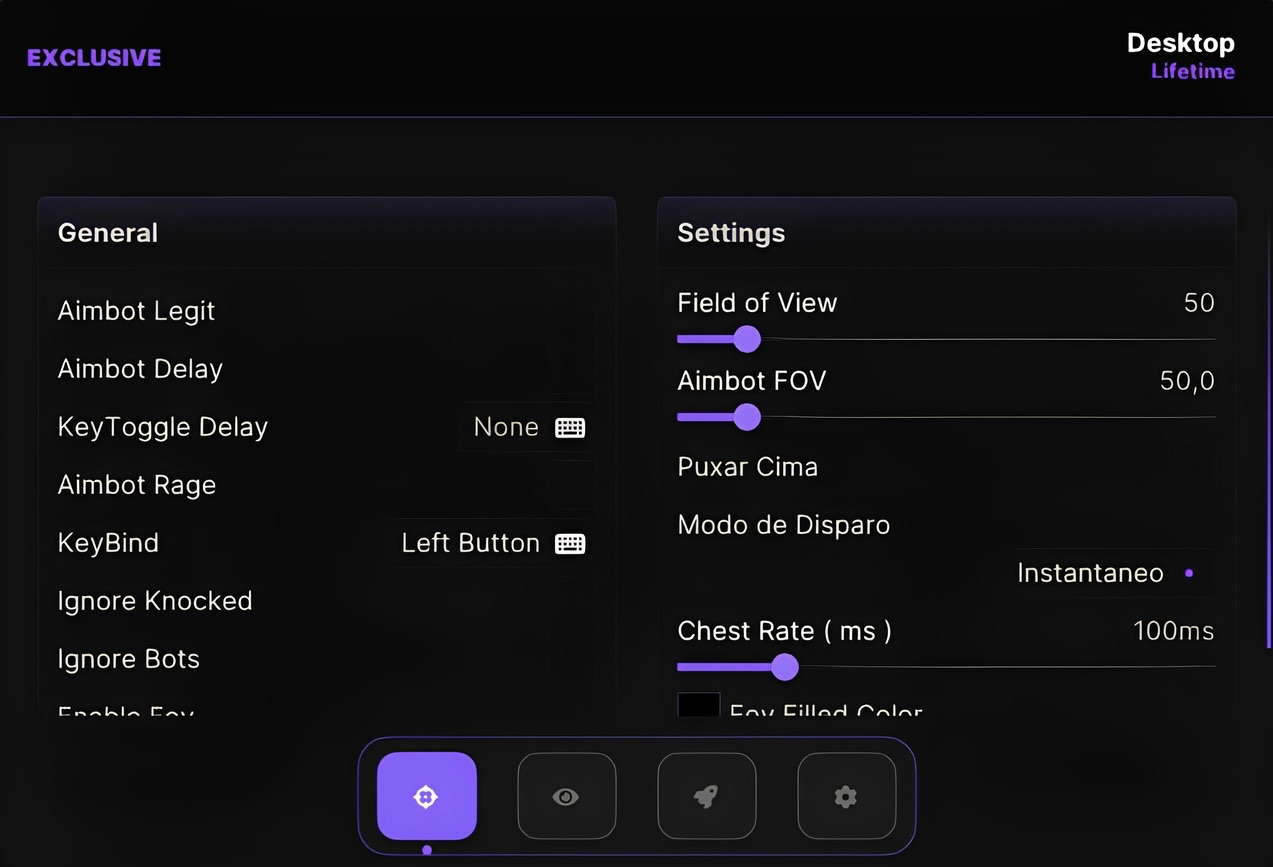Enable the Aimbot Rage option
The height and width of the screenshot is (867, 1273).
click(x=570, y=485)
